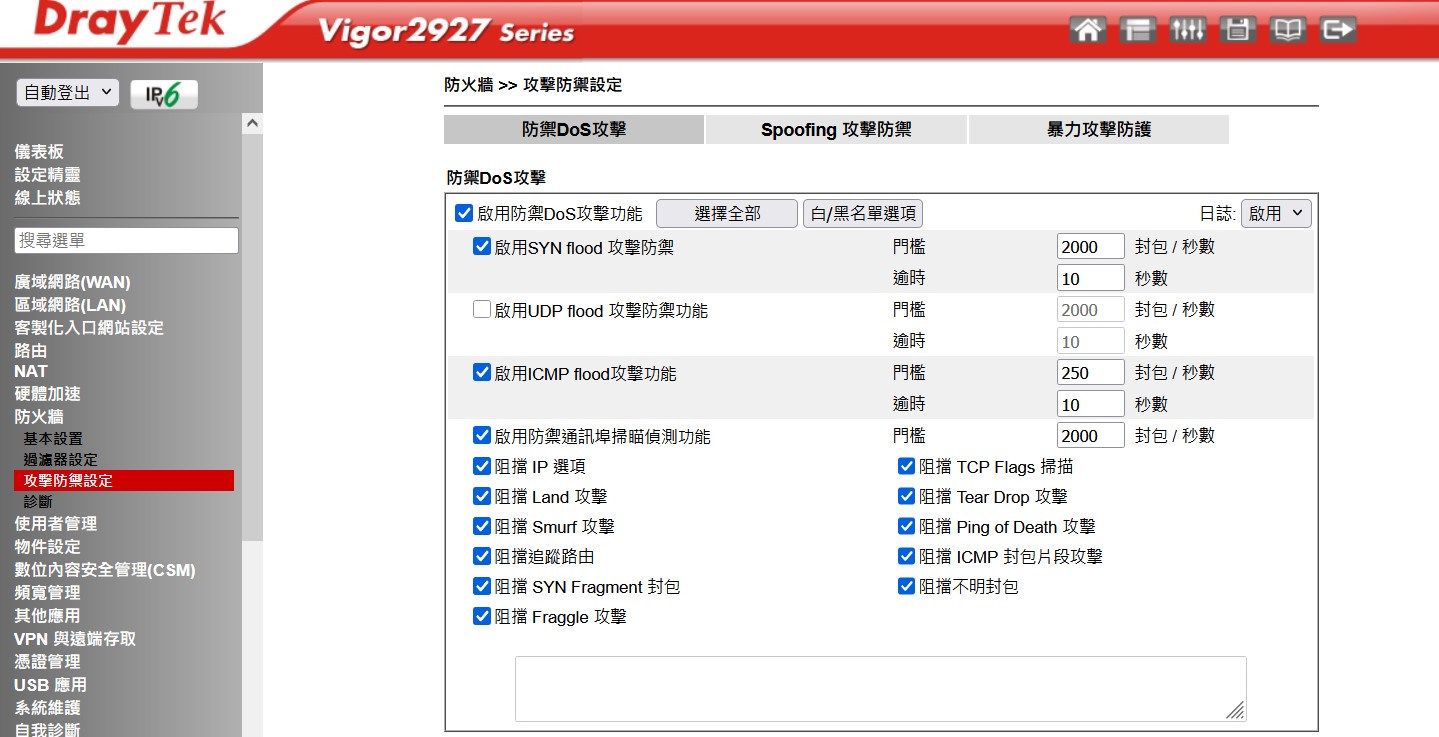
Task: Click the IPv6 icon button
Action: 164,94
